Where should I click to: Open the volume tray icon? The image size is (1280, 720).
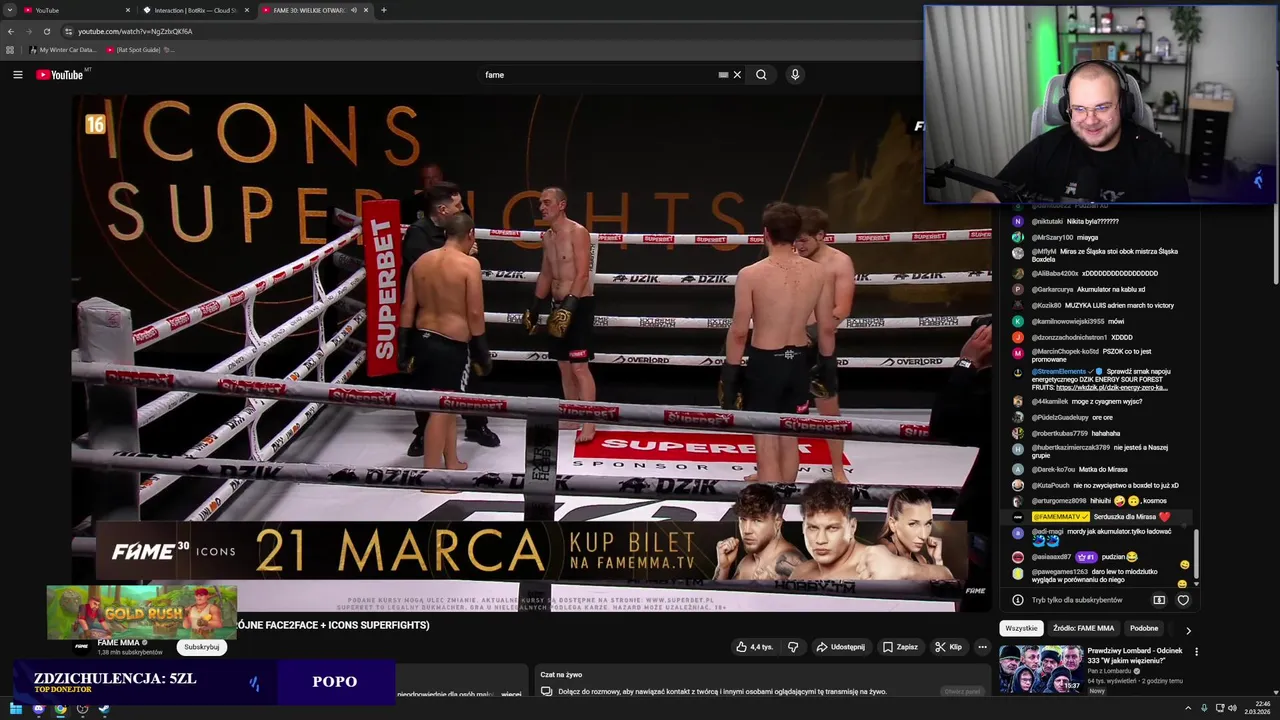pos(1233,709)
